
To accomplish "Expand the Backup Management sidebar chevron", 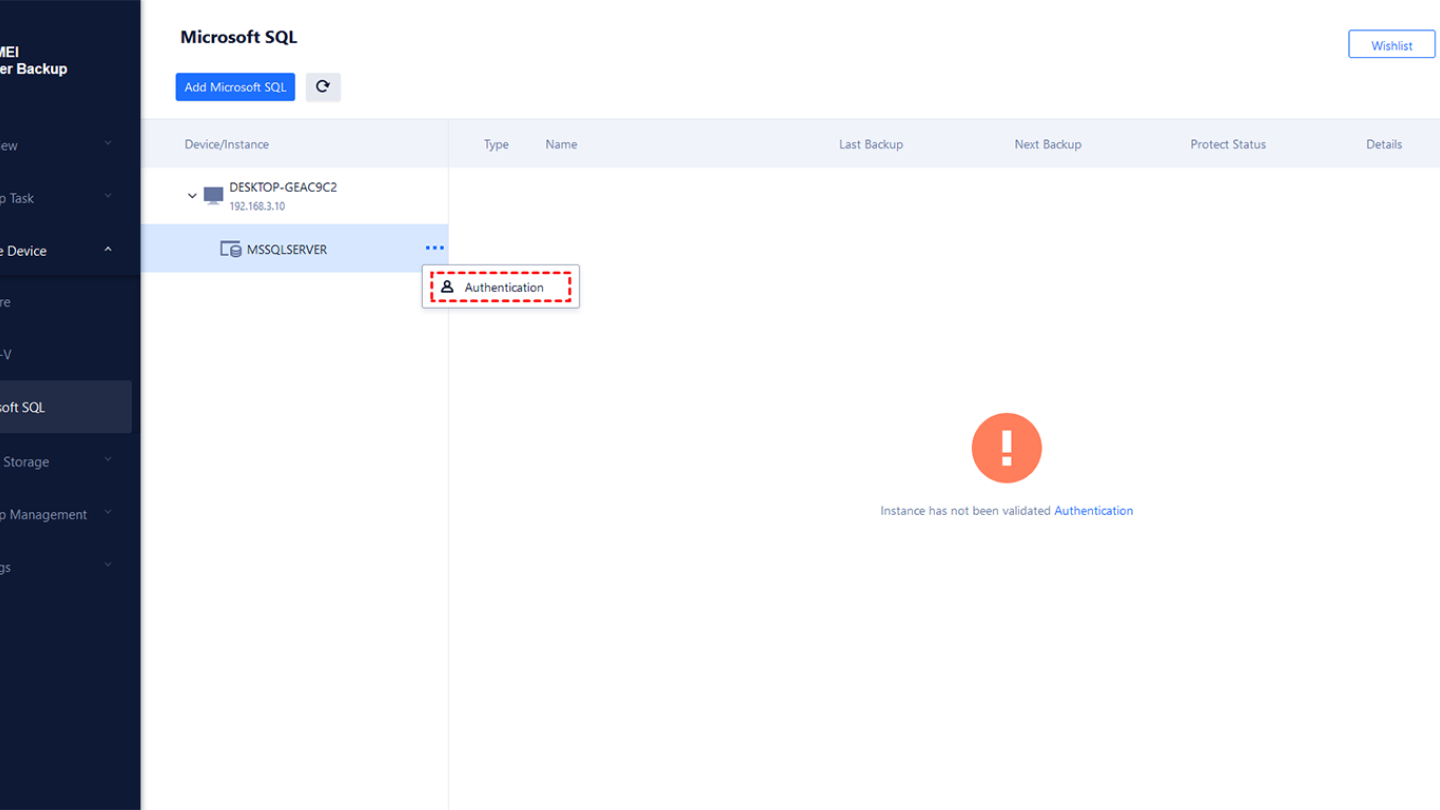I will coord(108,513).
